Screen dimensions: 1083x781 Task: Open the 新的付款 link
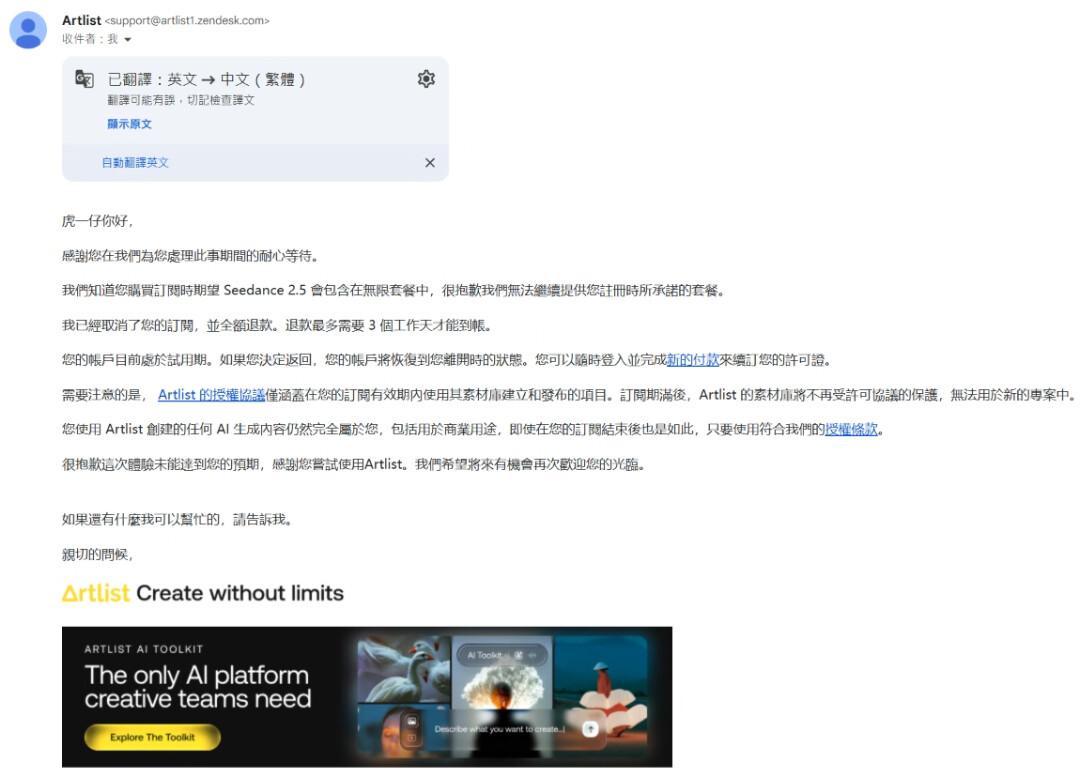click(x=693, y=360)
